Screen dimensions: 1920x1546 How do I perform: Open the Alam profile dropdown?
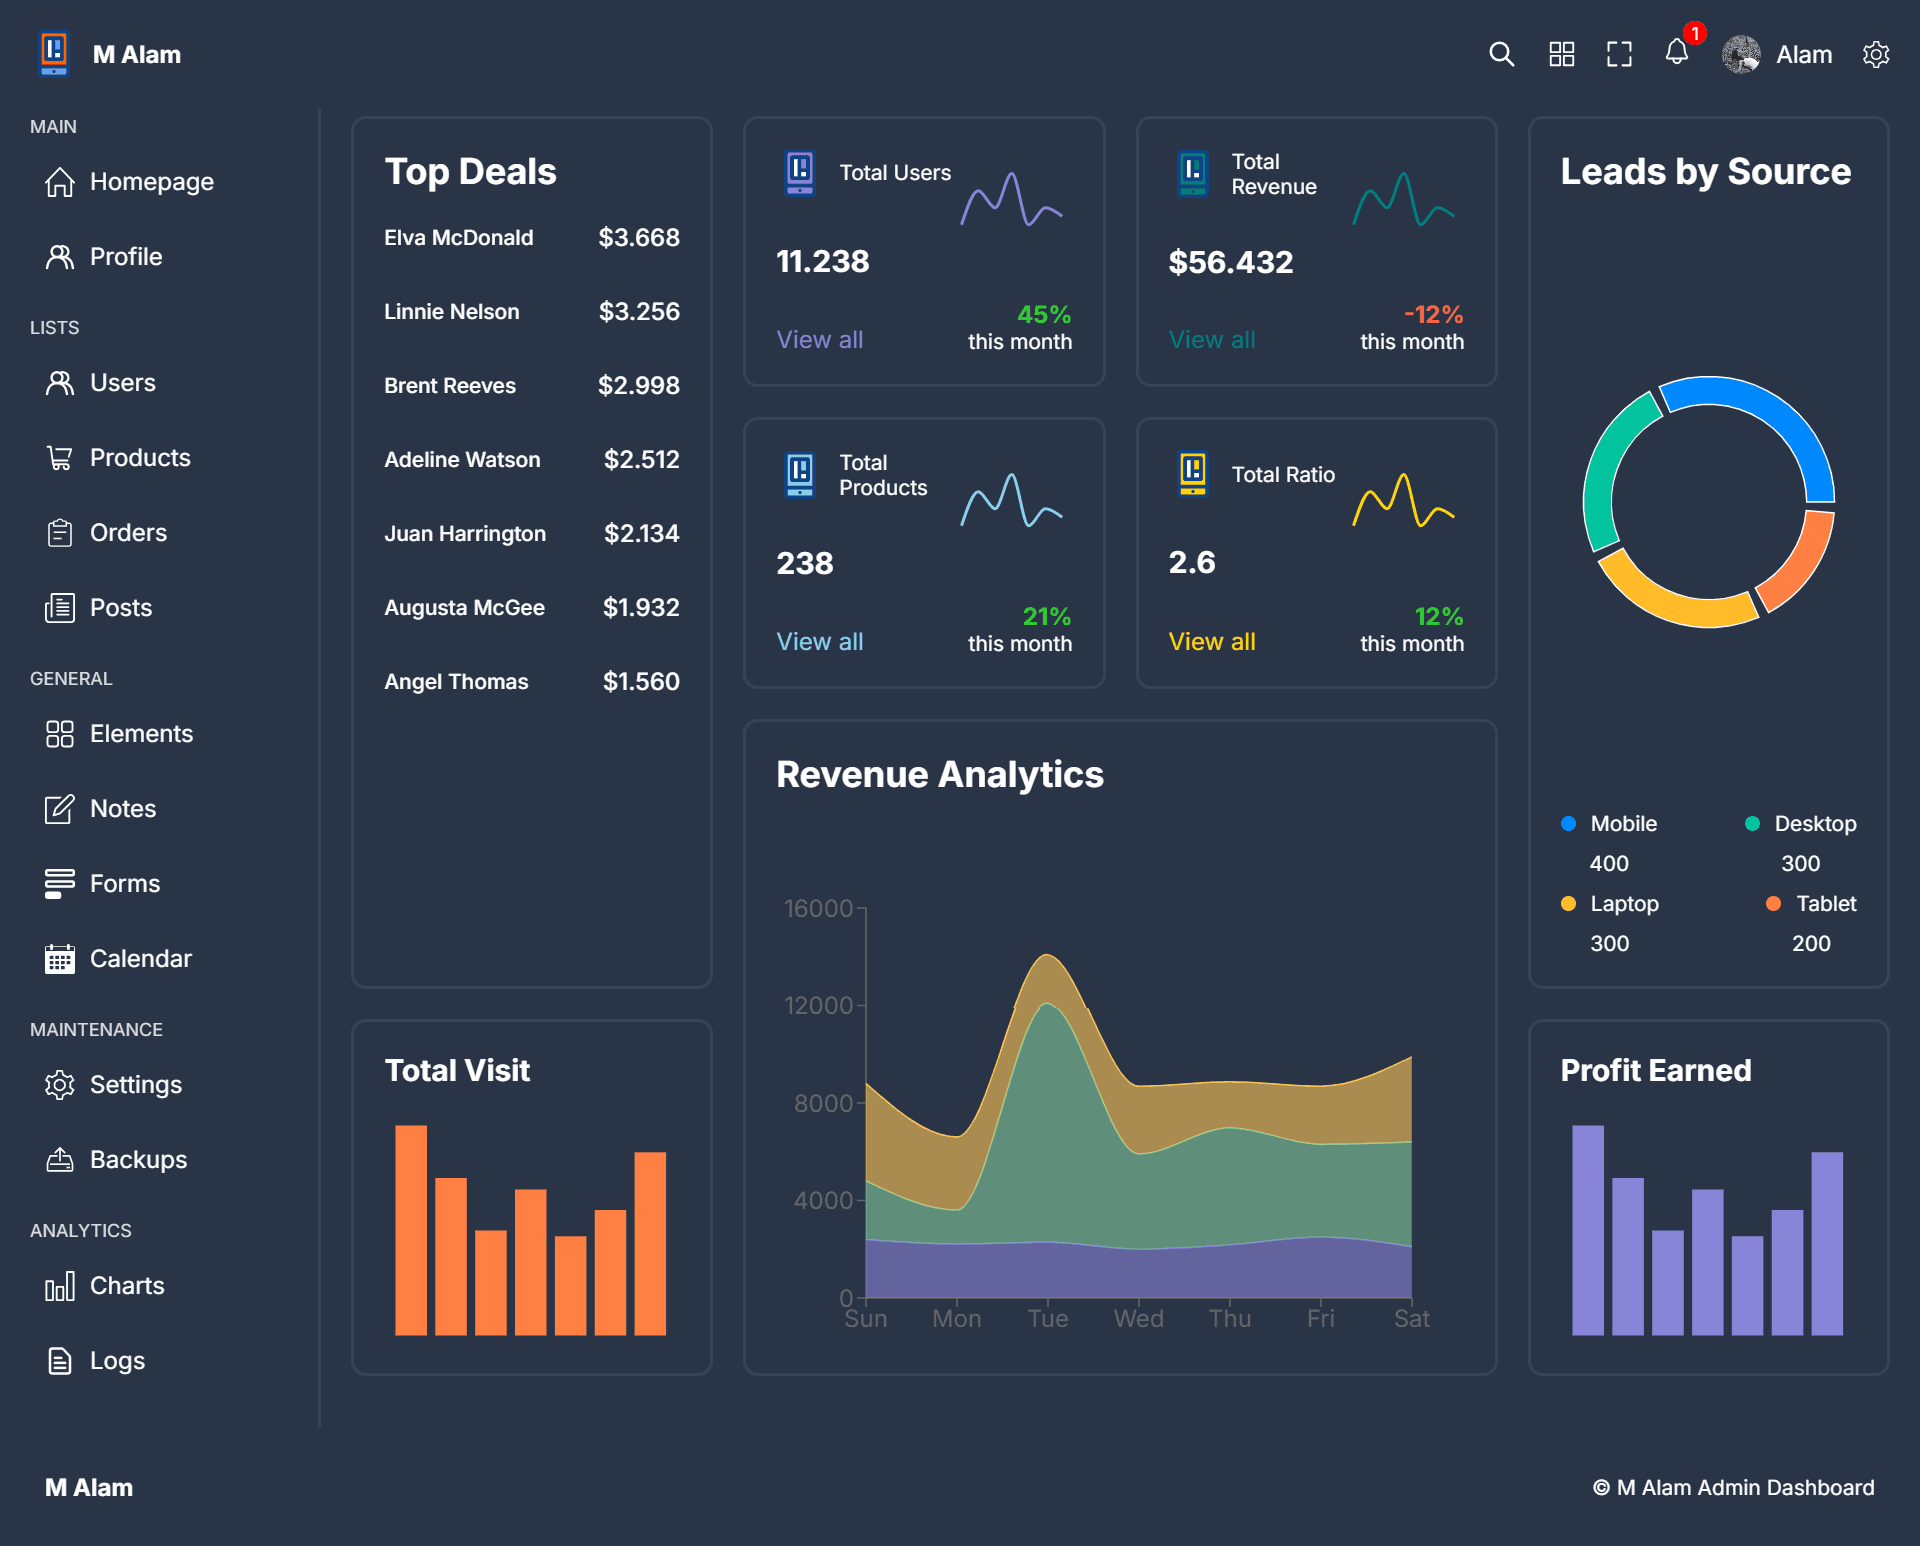(x=1803, y=55)
